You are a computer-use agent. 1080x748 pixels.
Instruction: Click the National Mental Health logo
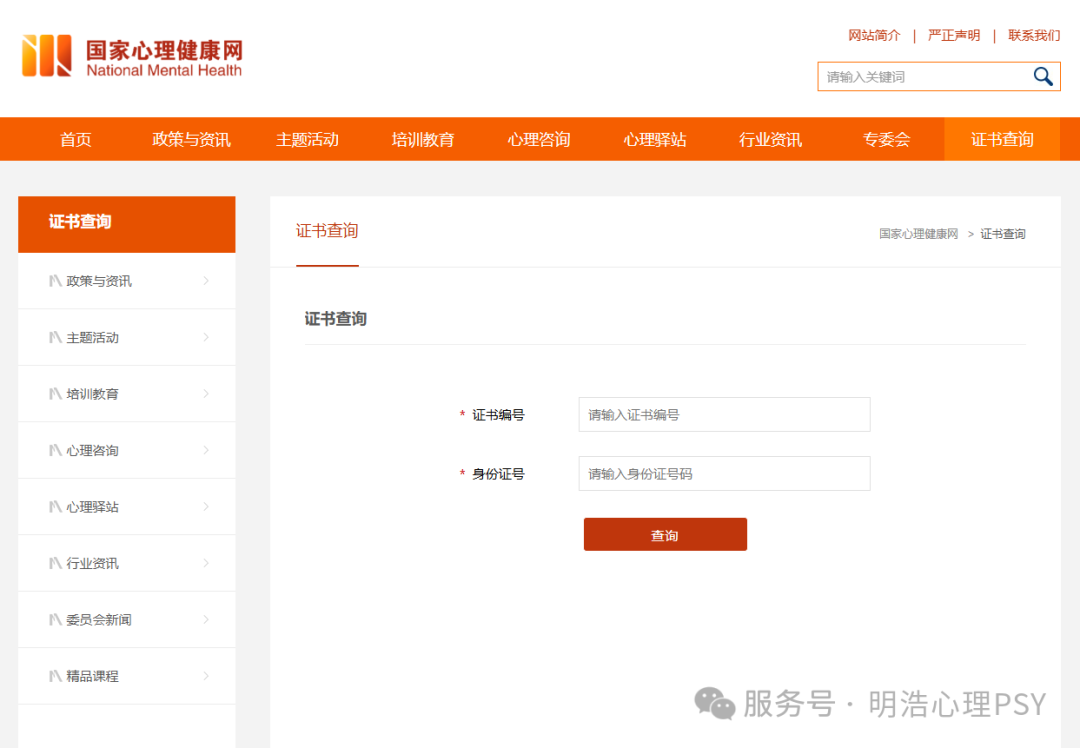tap(132, 56)
